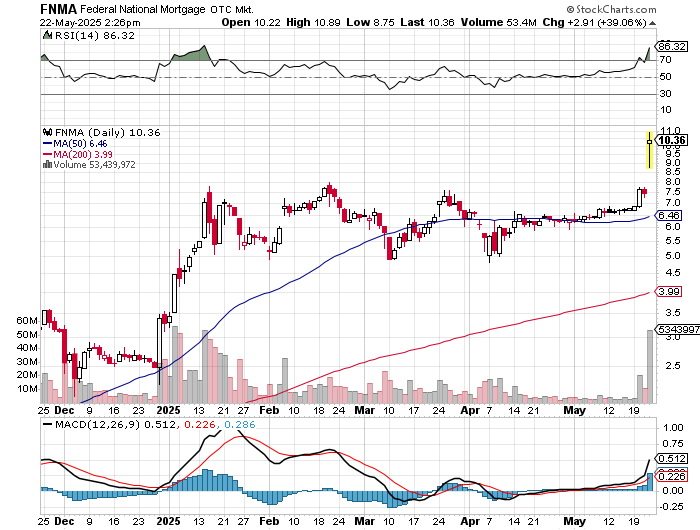Click the MA(200) 3.99 legend entry

78,154
